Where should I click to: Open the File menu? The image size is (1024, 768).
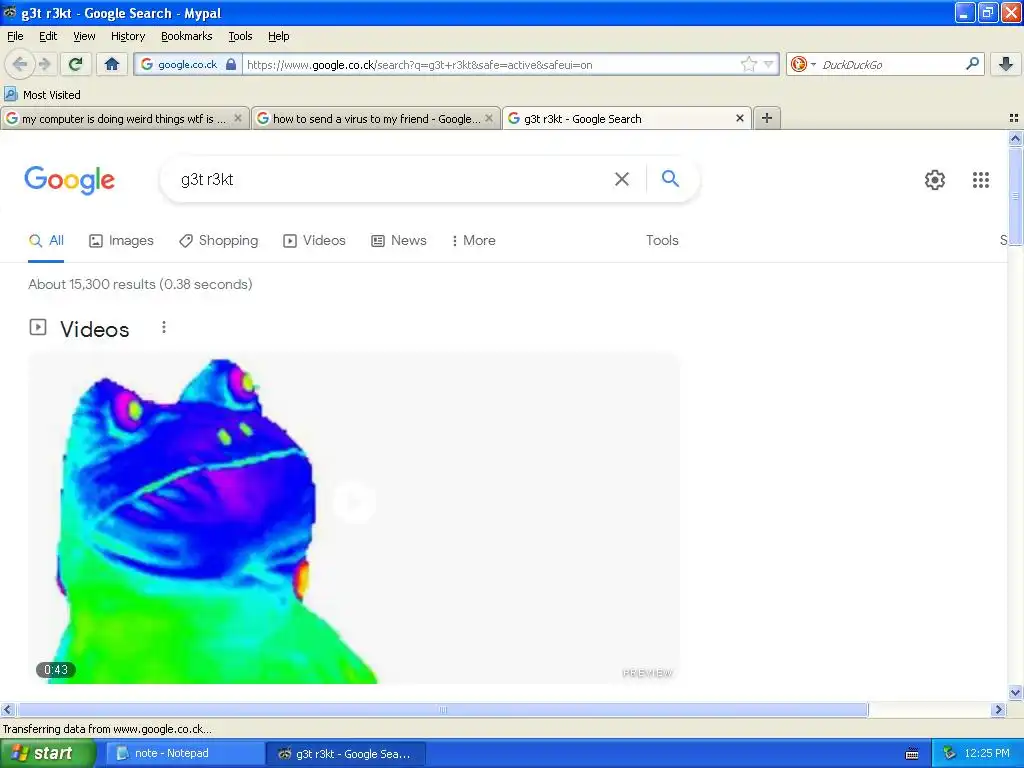(x=15, y=36)
